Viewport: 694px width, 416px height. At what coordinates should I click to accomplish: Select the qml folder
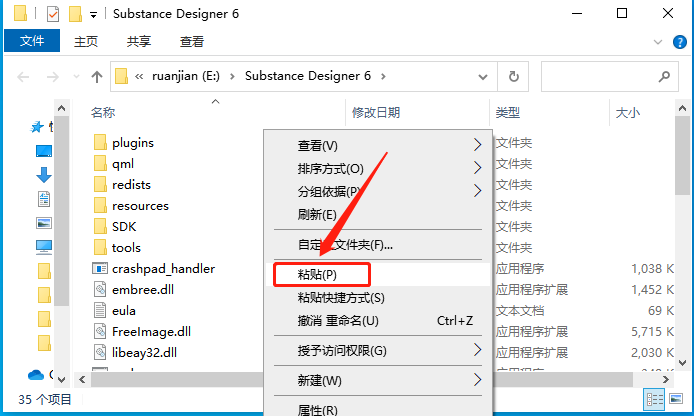coord(123,164)
